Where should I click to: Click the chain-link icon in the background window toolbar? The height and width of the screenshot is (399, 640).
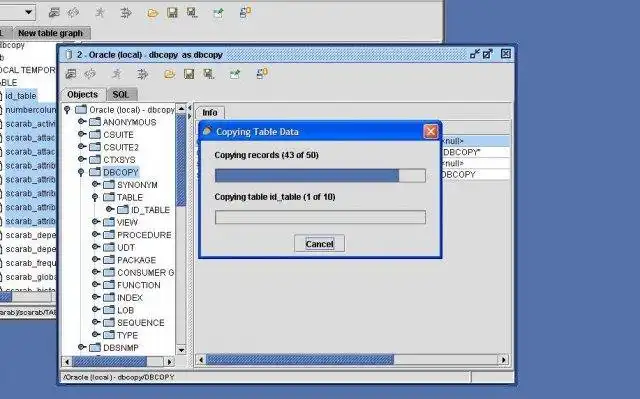(73, 13)
